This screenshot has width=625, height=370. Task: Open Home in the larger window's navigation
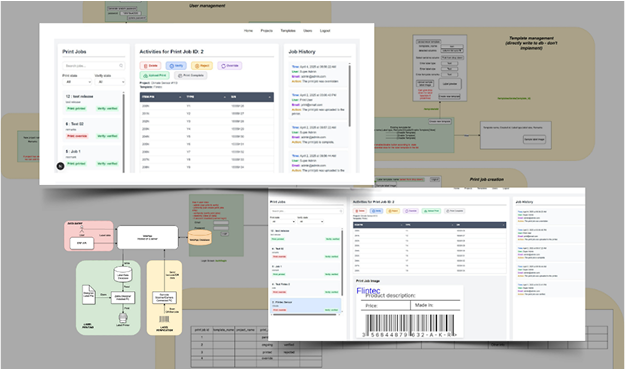tap(248, 31)
